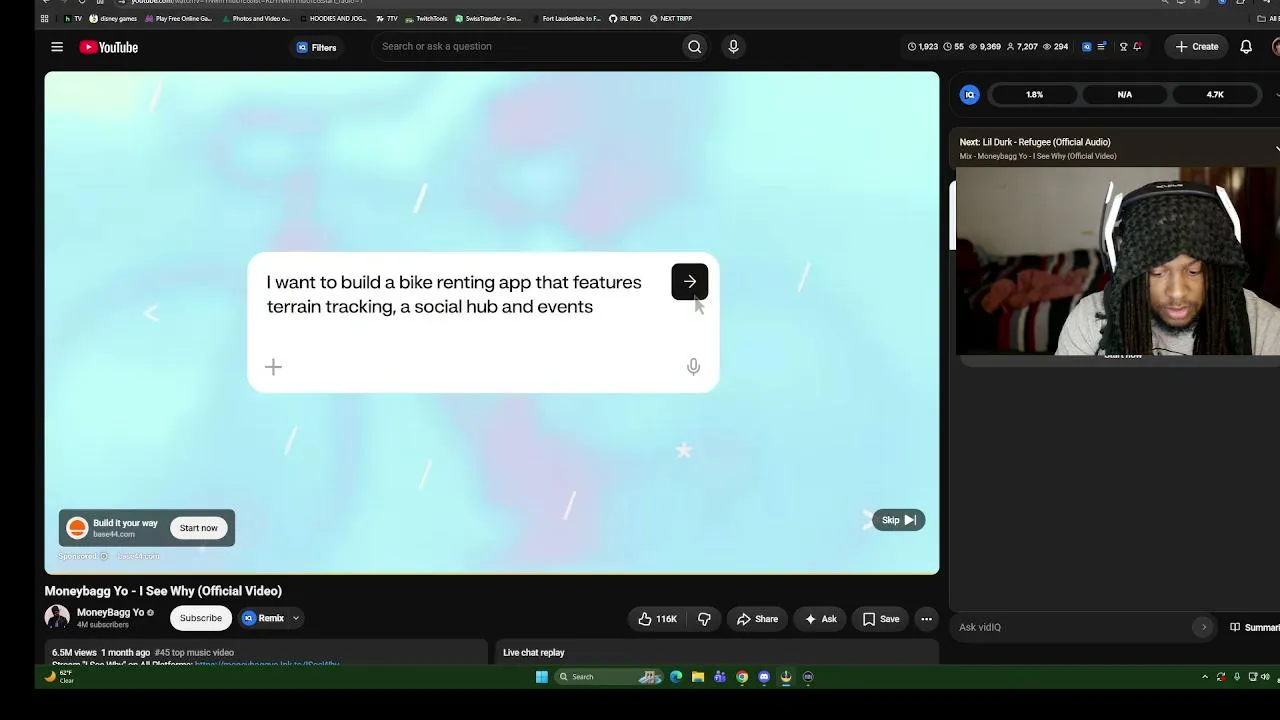Open vidIQ trophy achievements icon
Viewport: 1280px width, 720px height.
(x=1123, y=47)
